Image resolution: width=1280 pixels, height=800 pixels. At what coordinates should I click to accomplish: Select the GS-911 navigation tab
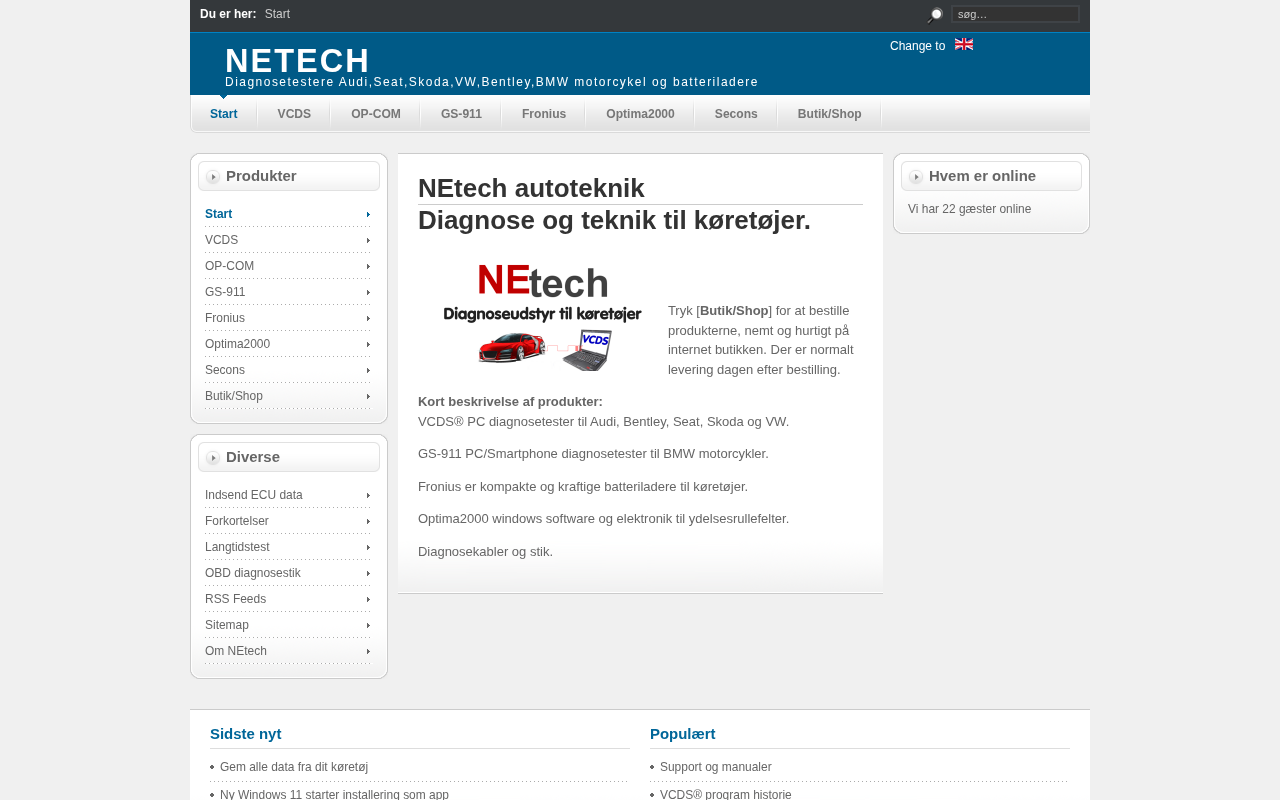click(x=461, y=114)
